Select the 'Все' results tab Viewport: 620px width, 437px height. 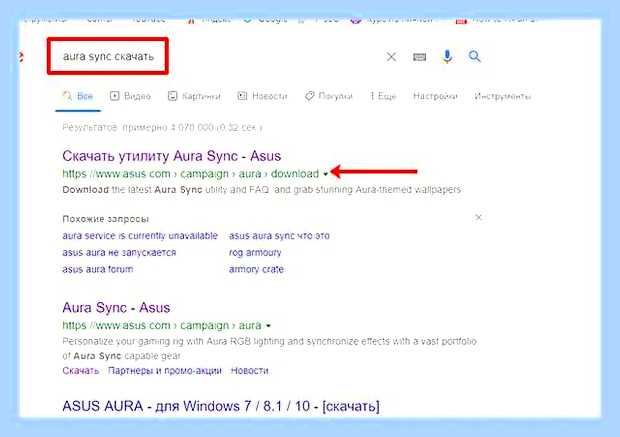click(78, 96)
